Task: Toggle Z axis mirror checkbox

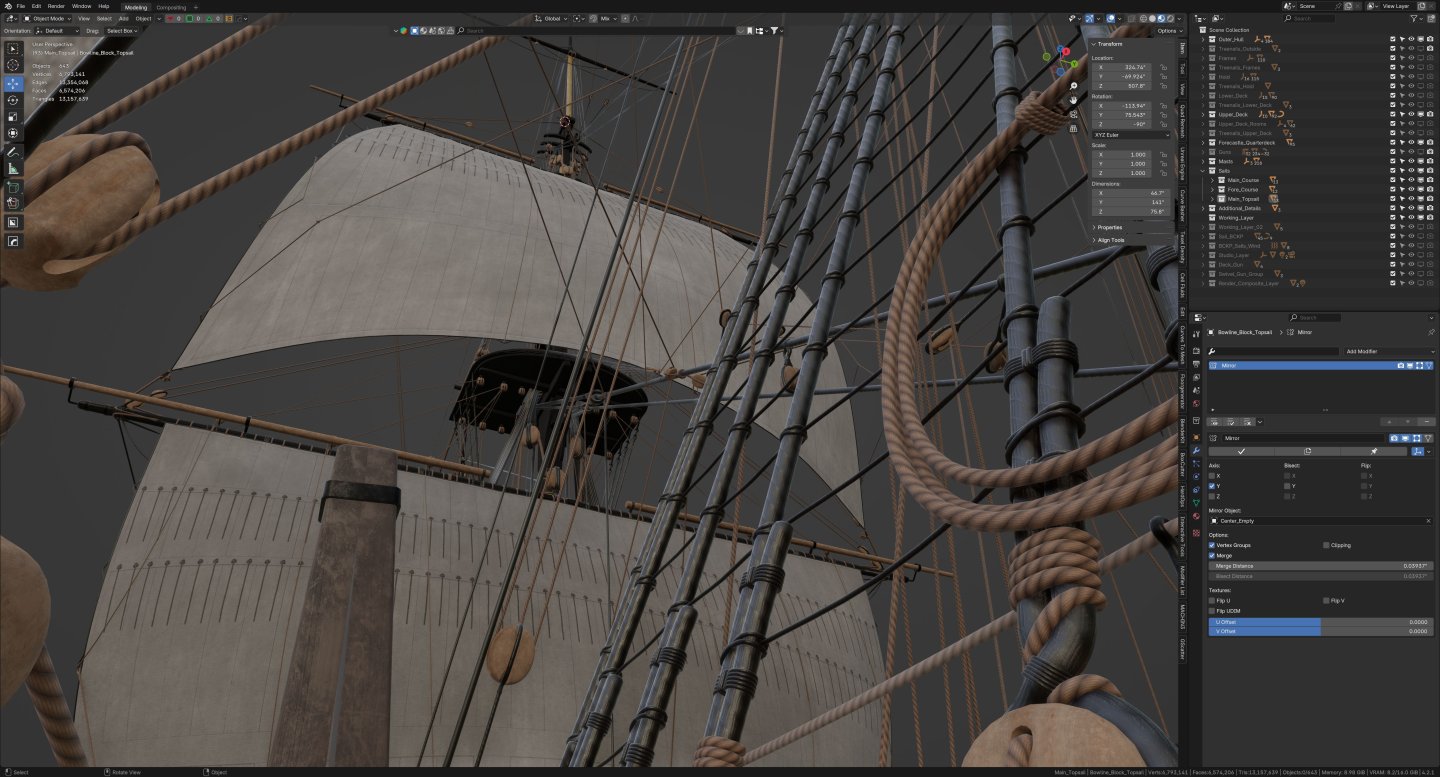Action: [1212, 496]
